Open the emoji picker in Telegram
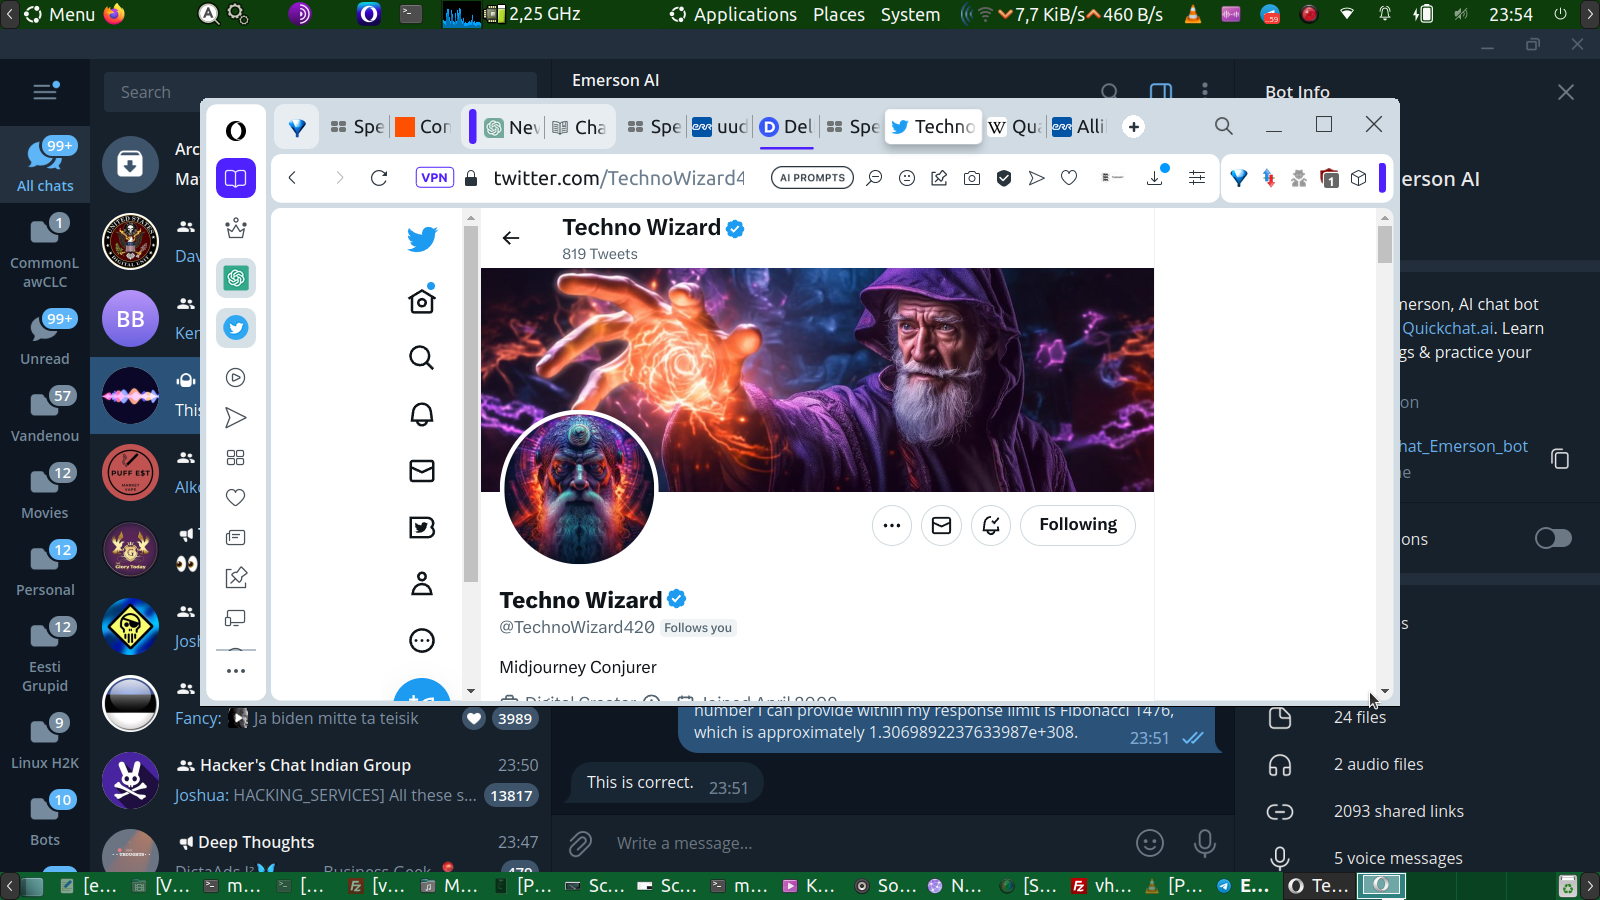 [1150, 844]
